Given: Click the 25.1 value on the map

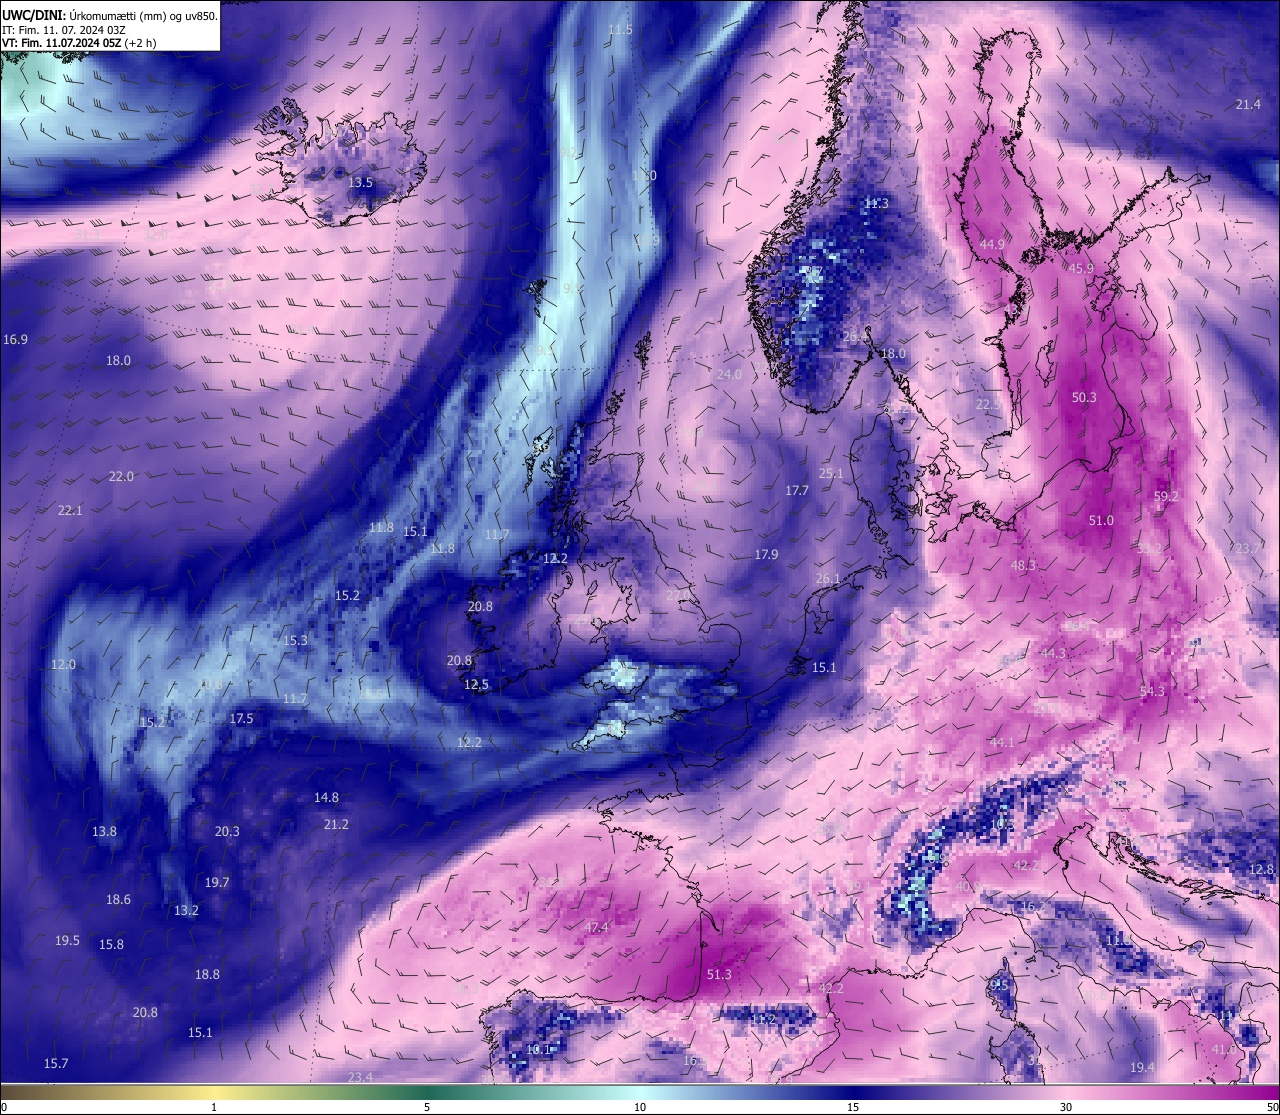Looking at the screenshot, I should coord(831,474).
